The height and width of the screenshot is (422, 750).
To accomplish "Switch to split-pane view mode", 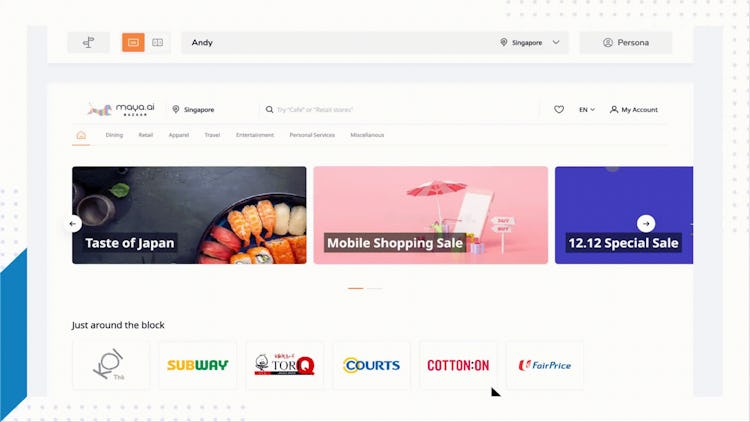I will click(x=157, y=43).
